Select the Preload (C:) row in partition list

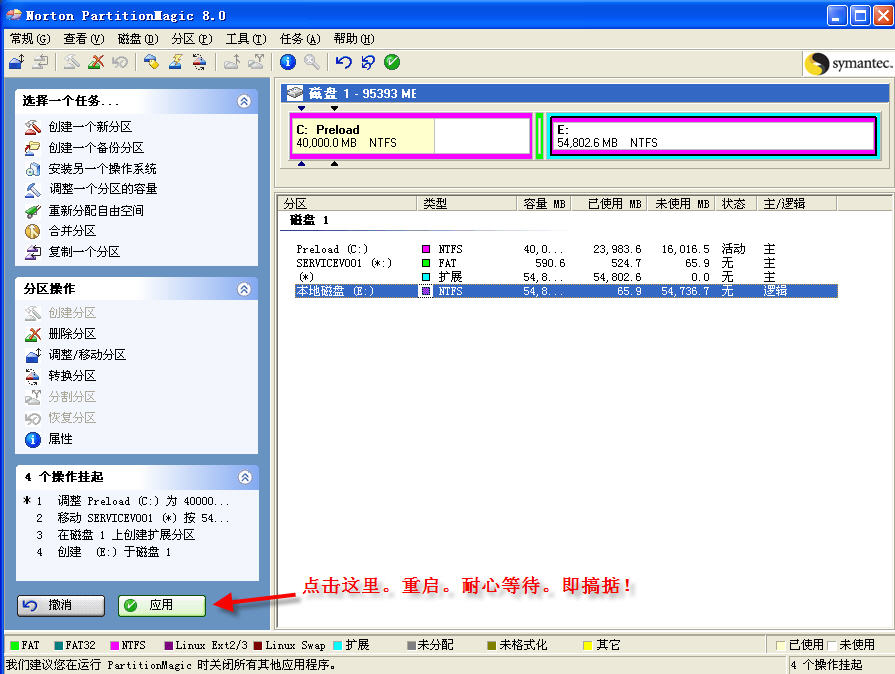565,249
